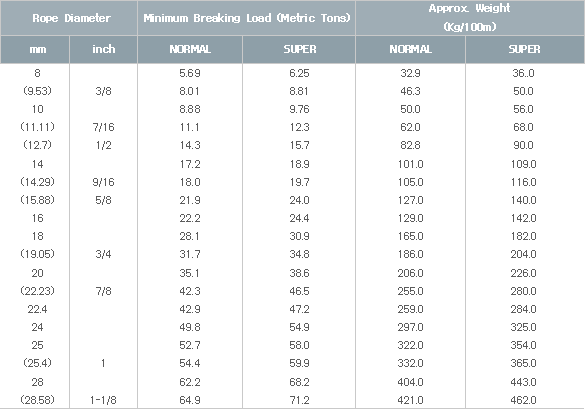Select the 1-1/8 inch cell

(103, 400)
